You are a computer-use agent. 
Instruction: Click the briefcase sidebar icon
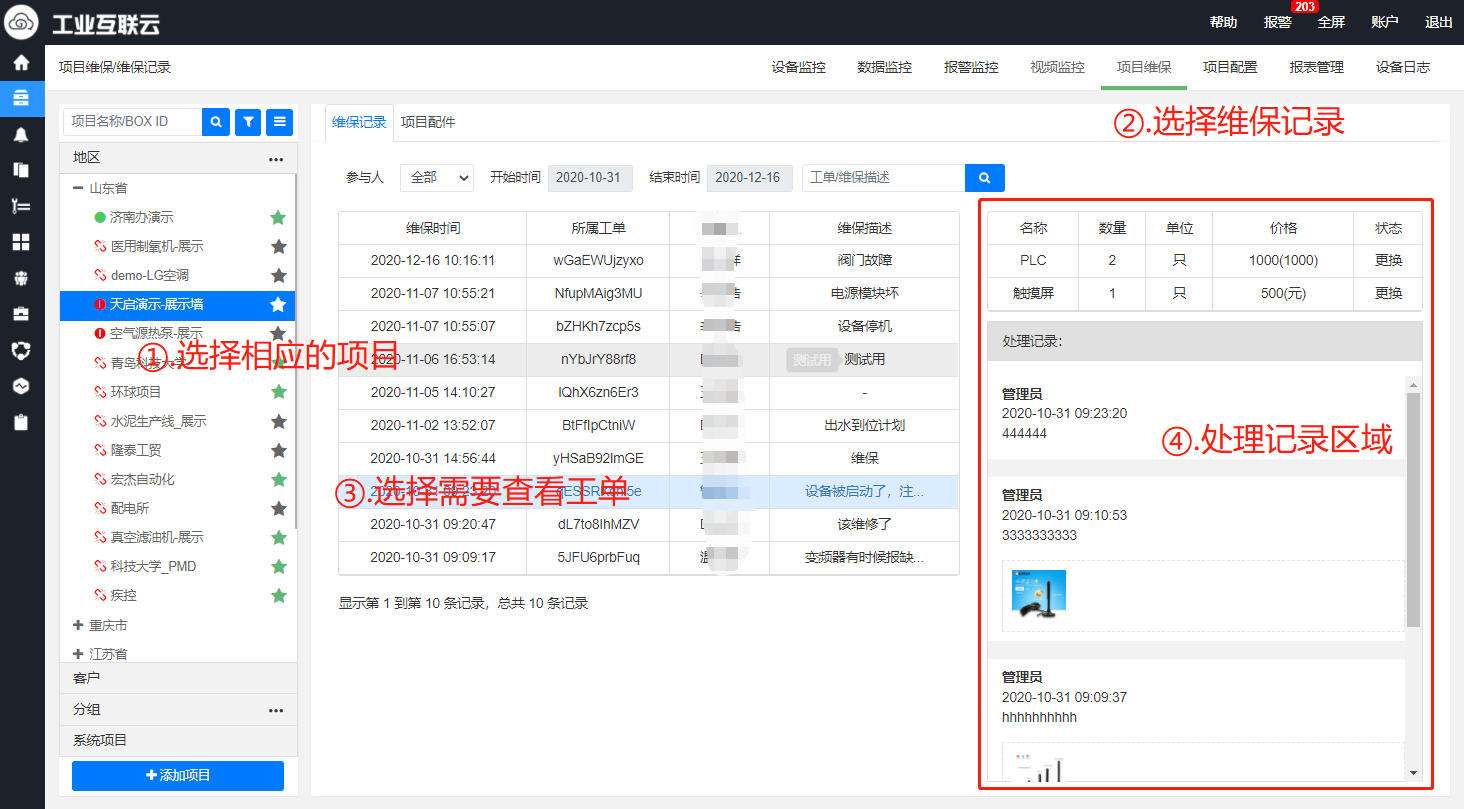[21, 314]
